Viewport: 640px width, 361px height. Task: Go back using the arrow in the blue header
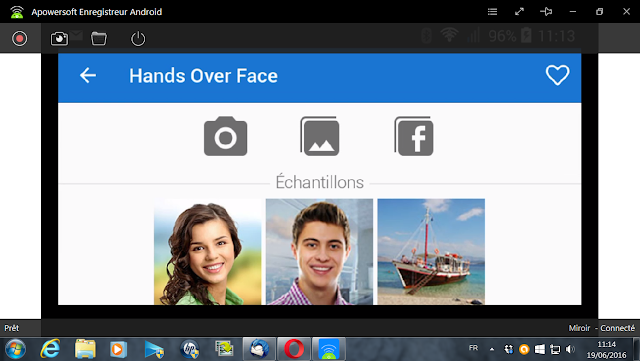pyautogui.click(x=88, y=76)
